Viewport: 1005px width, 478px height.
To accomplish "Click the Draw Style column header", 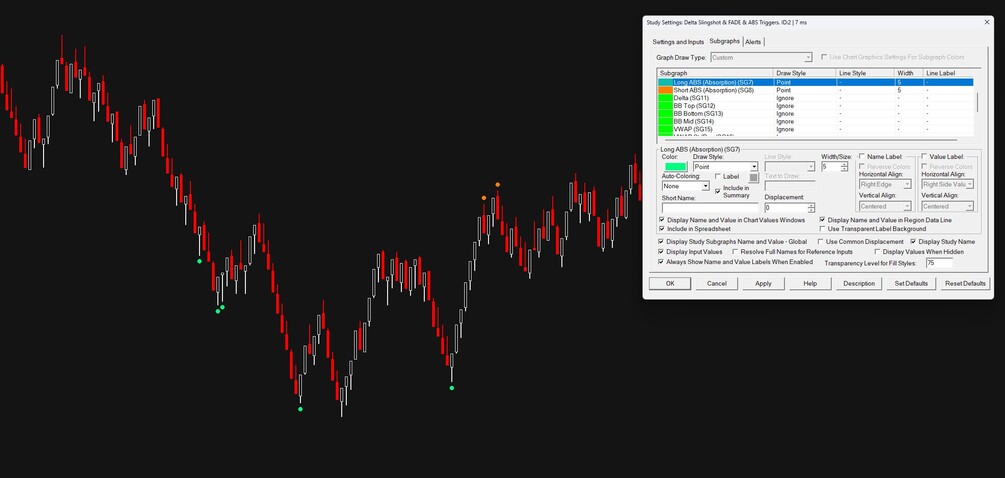I will tap(805, 73).
